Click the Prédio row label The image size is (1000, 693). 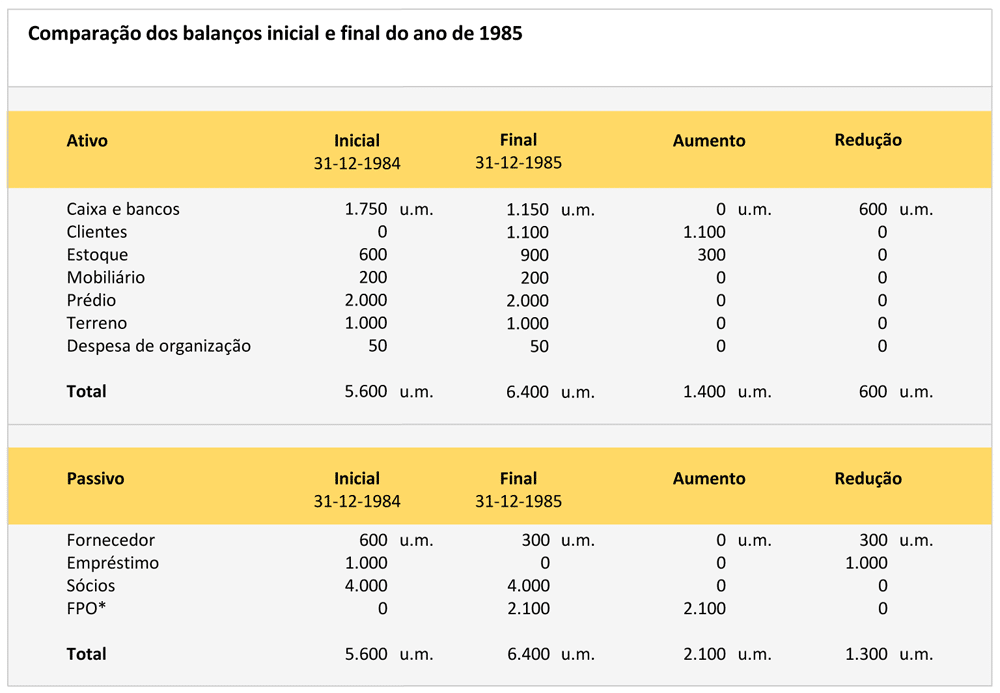coord(91,301)
